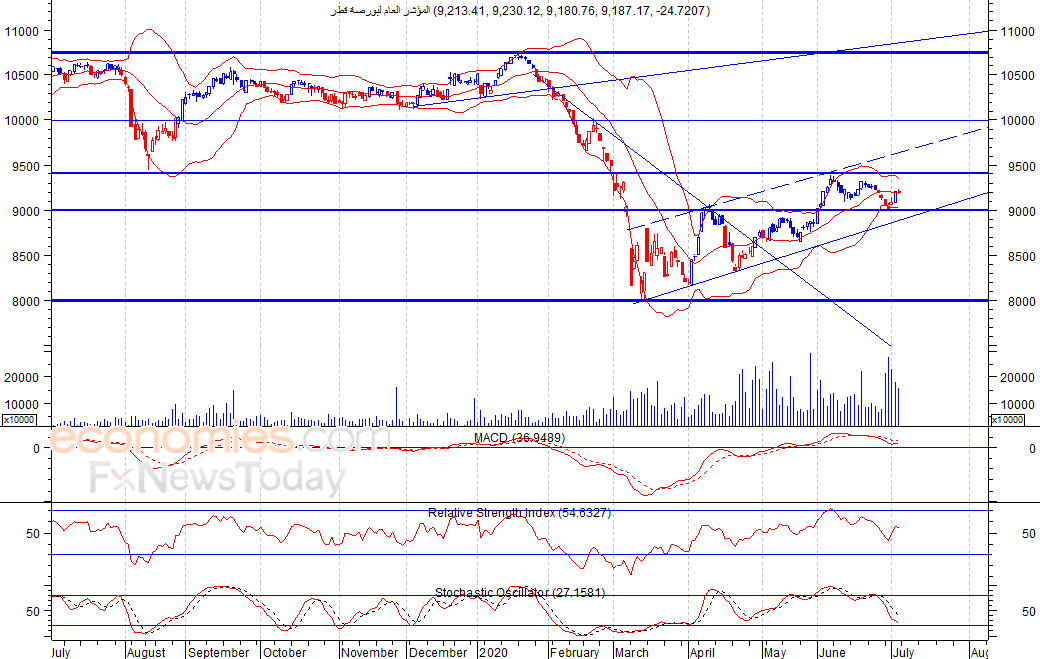Screen dimensions: 1040x659
Task: Click the November label on the time axis
Action: (370, 652)
